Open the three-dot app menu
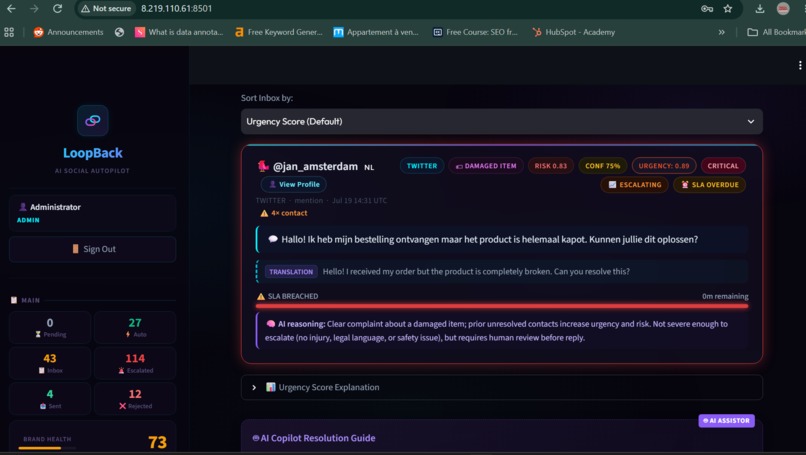Image resolution: width=806 pixels, height=455 pixels. click(800, 65)
